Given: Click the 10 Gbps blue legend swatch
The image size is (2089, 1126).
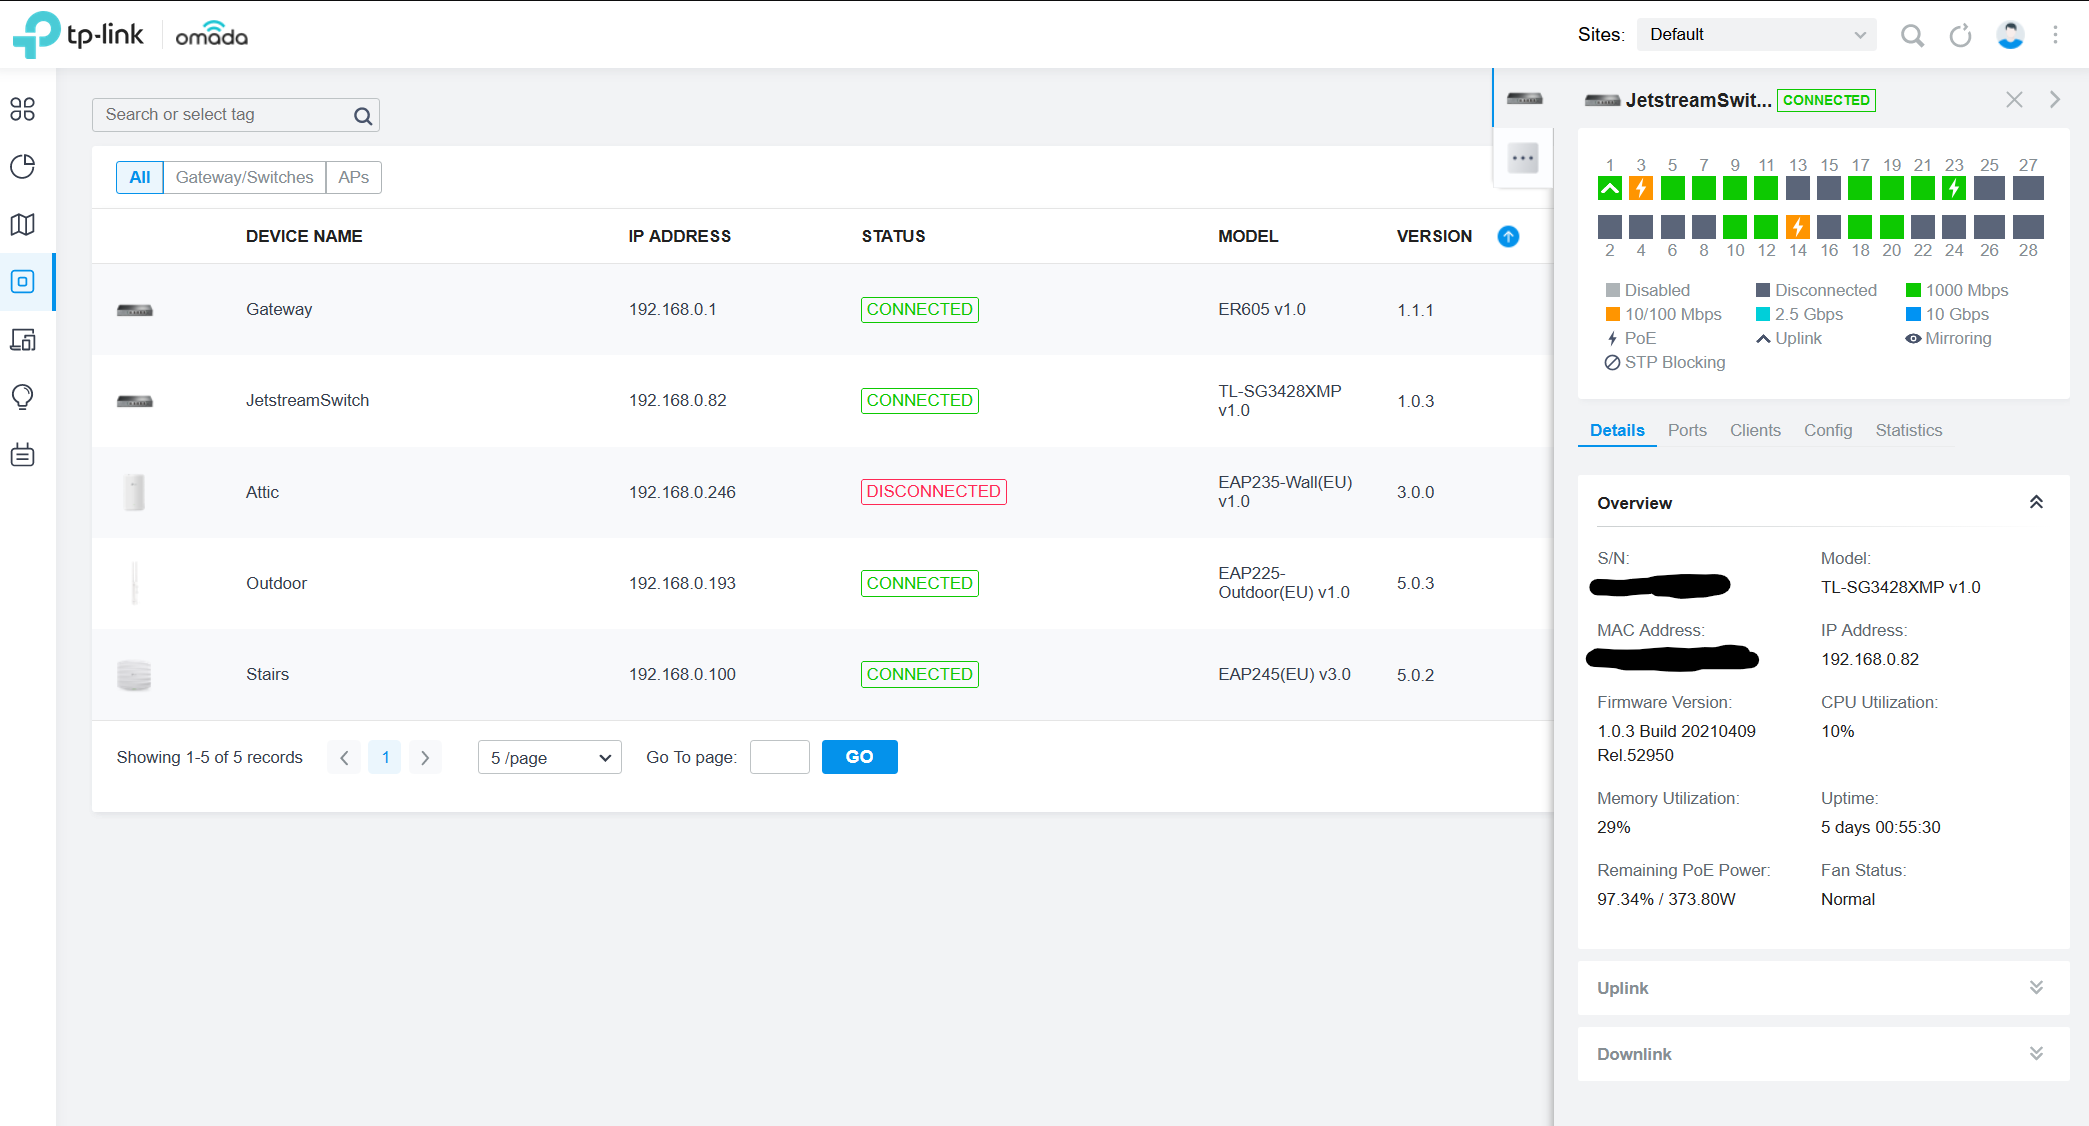Looking at the screenshot, I should 1913,314.
